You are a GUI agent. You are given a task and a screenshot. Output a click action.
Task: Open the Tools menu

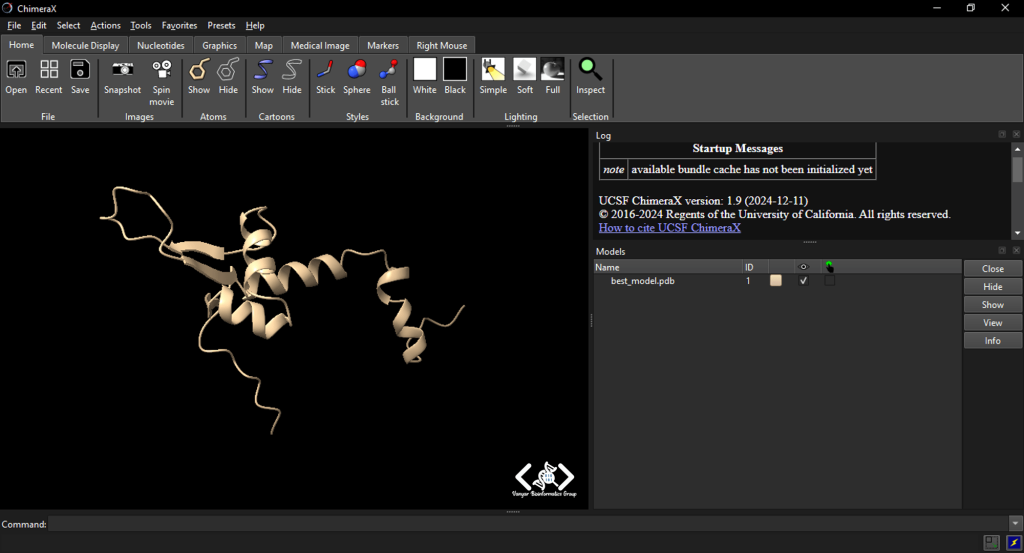point(140,25)
